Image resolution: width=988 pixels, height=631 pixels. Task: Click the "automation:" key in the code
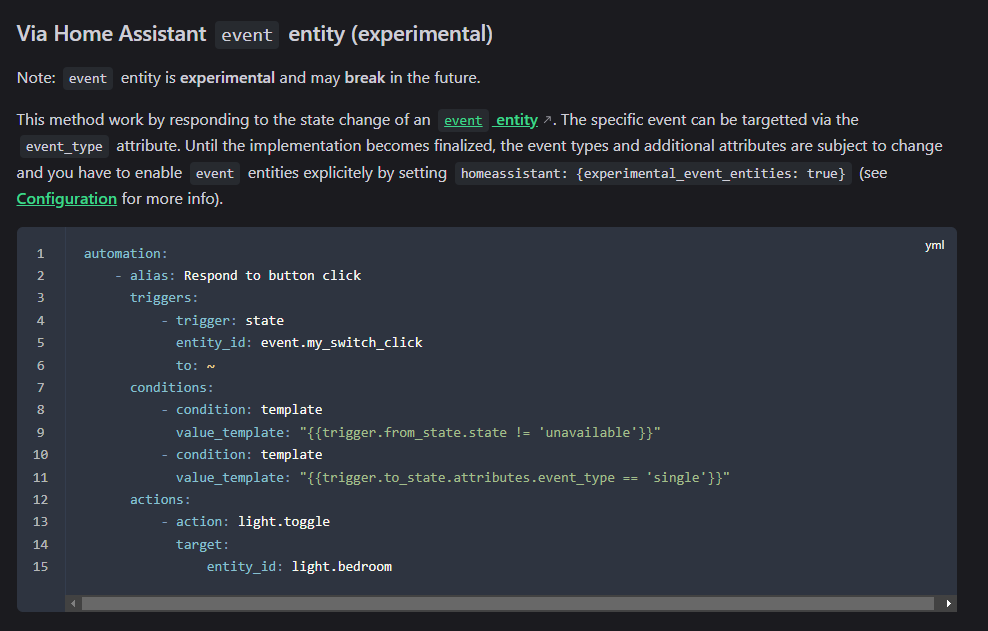[x=126, y=253]
